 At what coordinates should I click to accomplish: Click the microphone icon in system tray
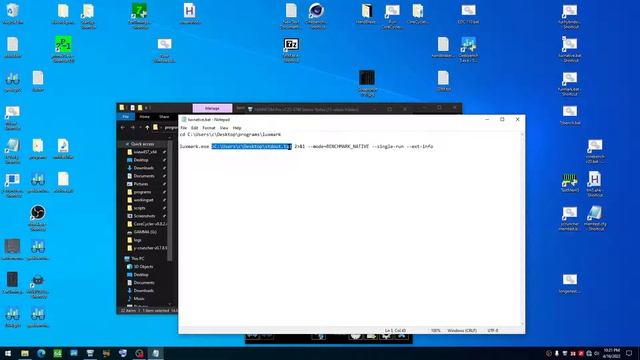point(557,353)
